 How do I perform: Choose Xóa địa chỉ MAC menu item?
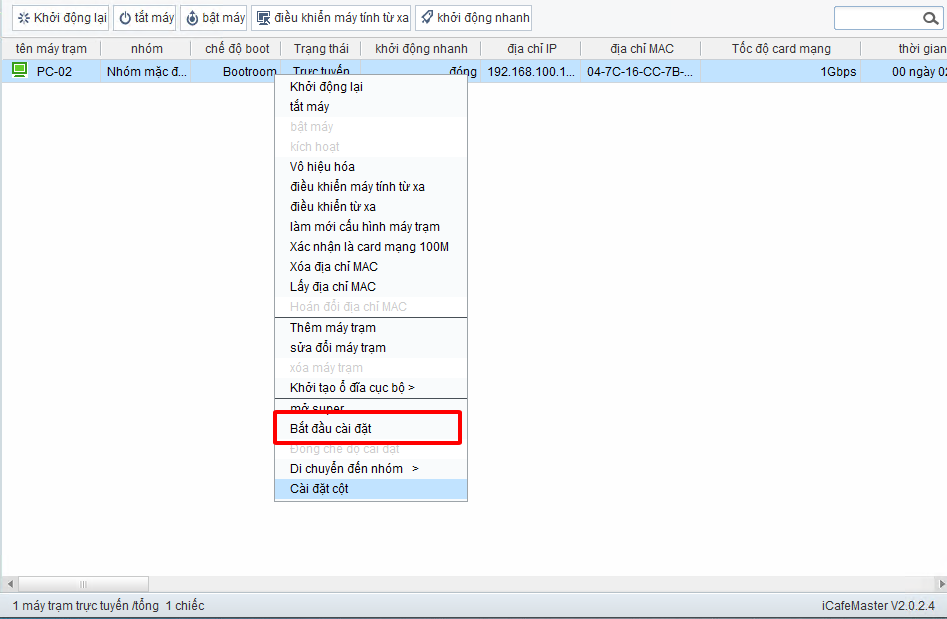pos(333,267)
